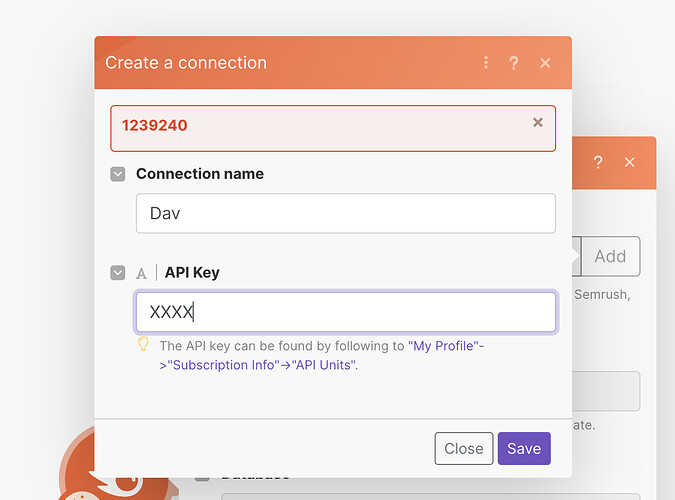The width and height of the screenshot is (675, 500).
Task: Collapse the Connection name field section
Action: point(118,174)
